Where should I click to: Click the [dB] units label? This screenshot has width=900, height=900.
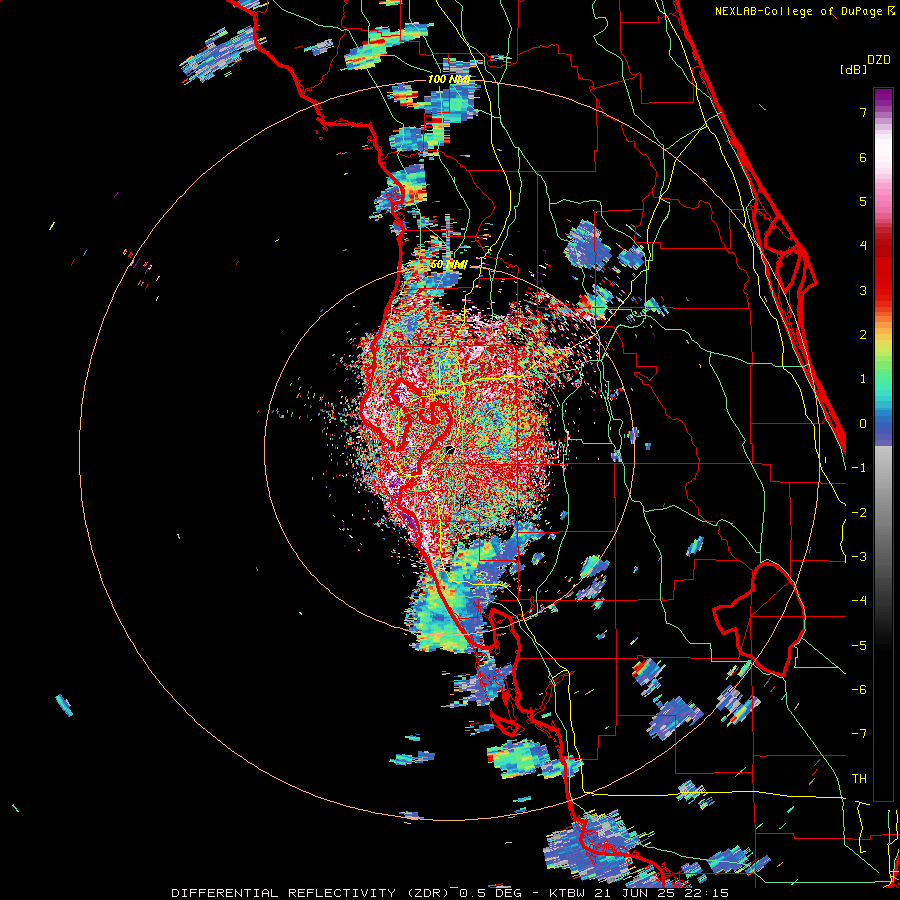pos(854,69)
